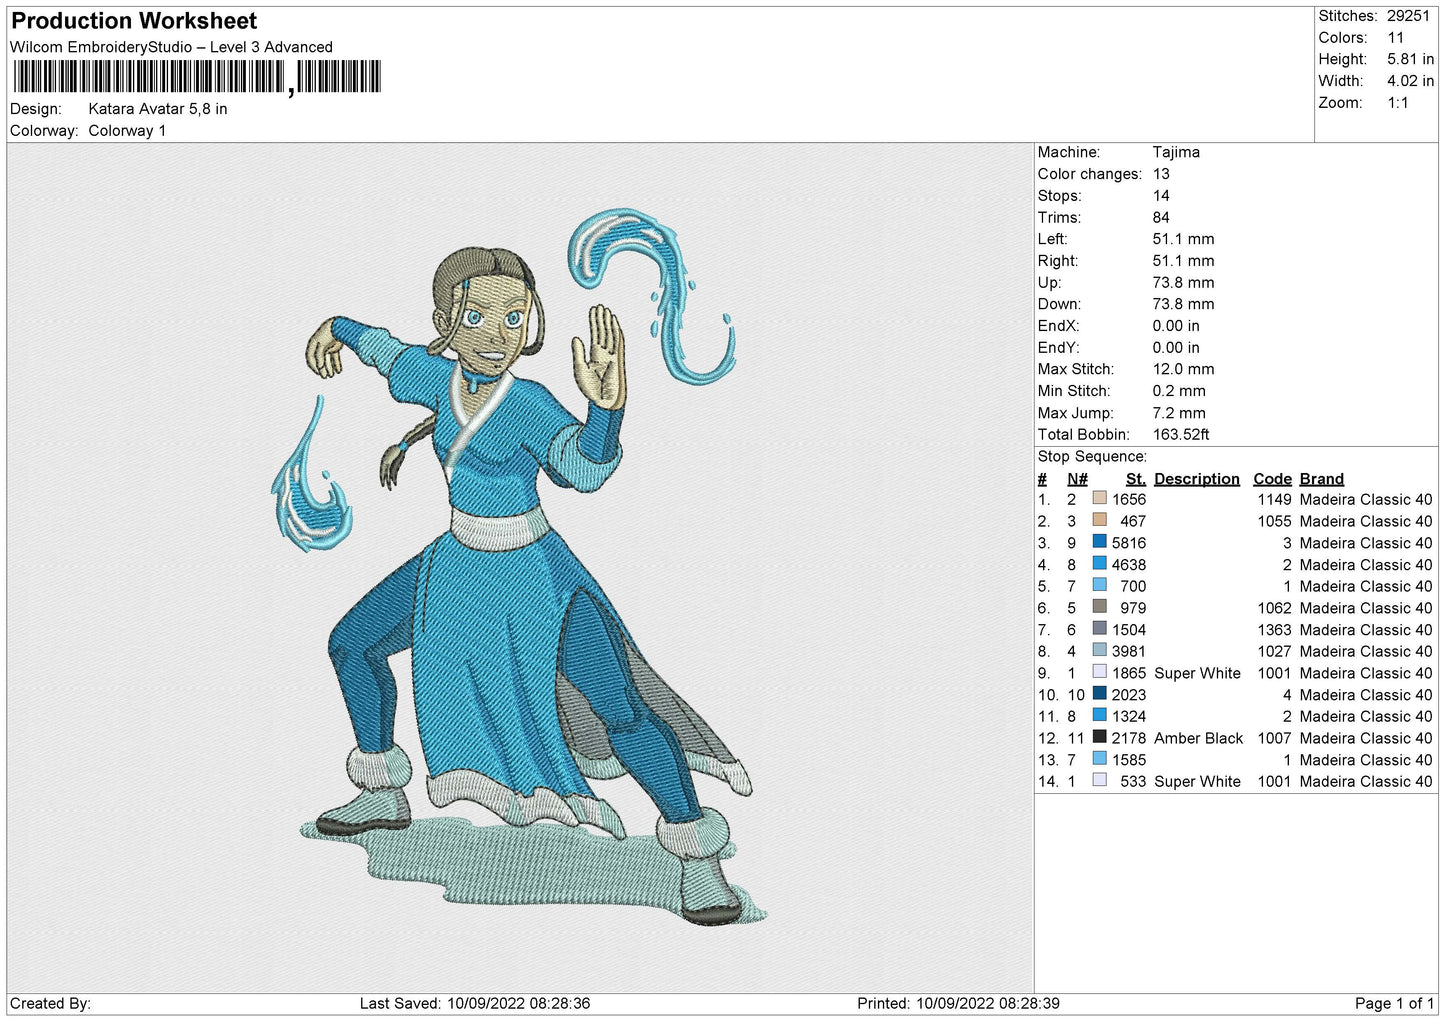1445x1021 pixels.
Task: Click the 'Stop Sequence:' label
Action: click(1092, 456)
